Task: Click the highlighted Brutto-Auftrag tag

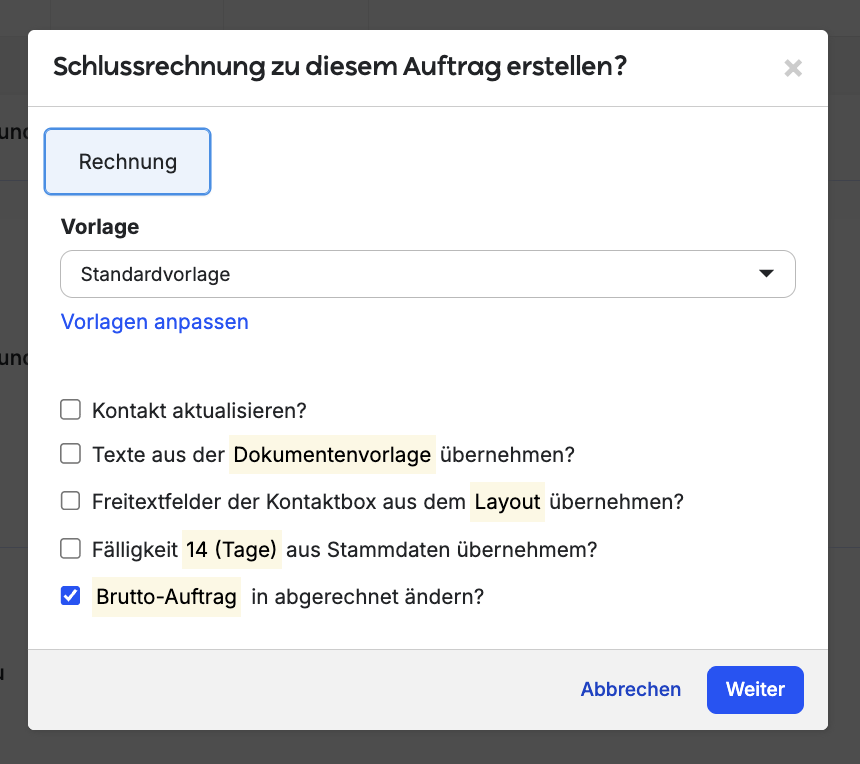Action: (166, 597)
